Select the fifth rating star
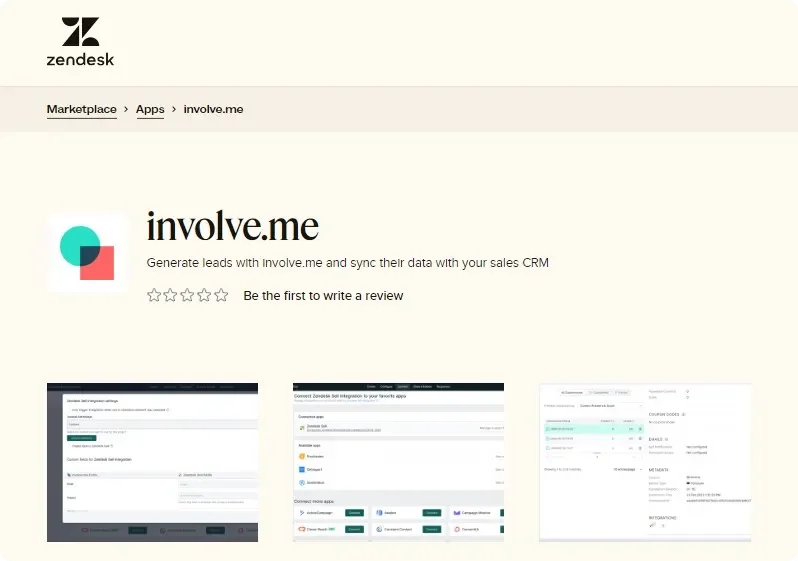Image resolution: width=798 pixels, height=561 pixels. [x=221, y=295]
